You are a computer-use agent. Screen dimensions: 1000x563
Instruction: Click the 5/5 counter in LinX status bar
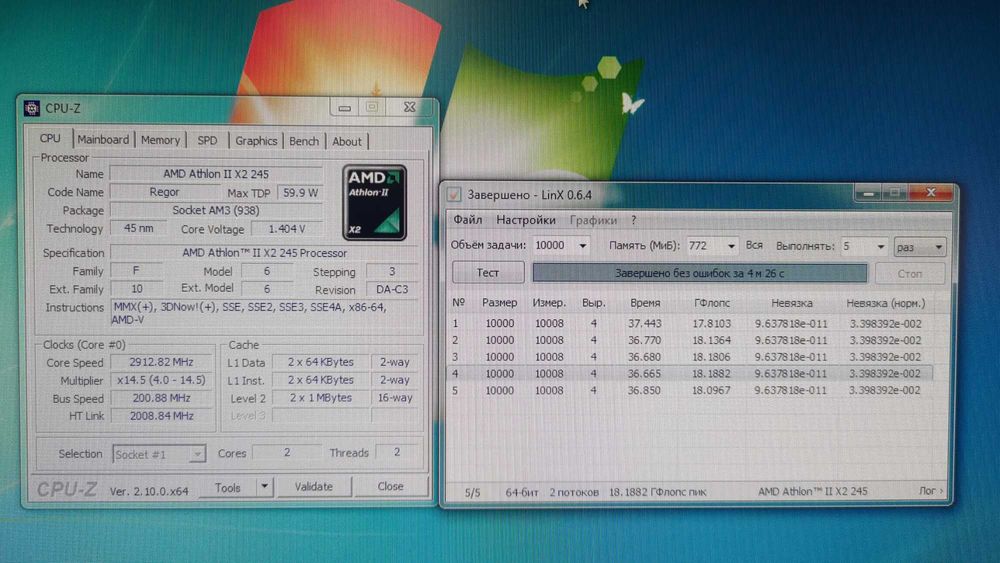point(472,492)
